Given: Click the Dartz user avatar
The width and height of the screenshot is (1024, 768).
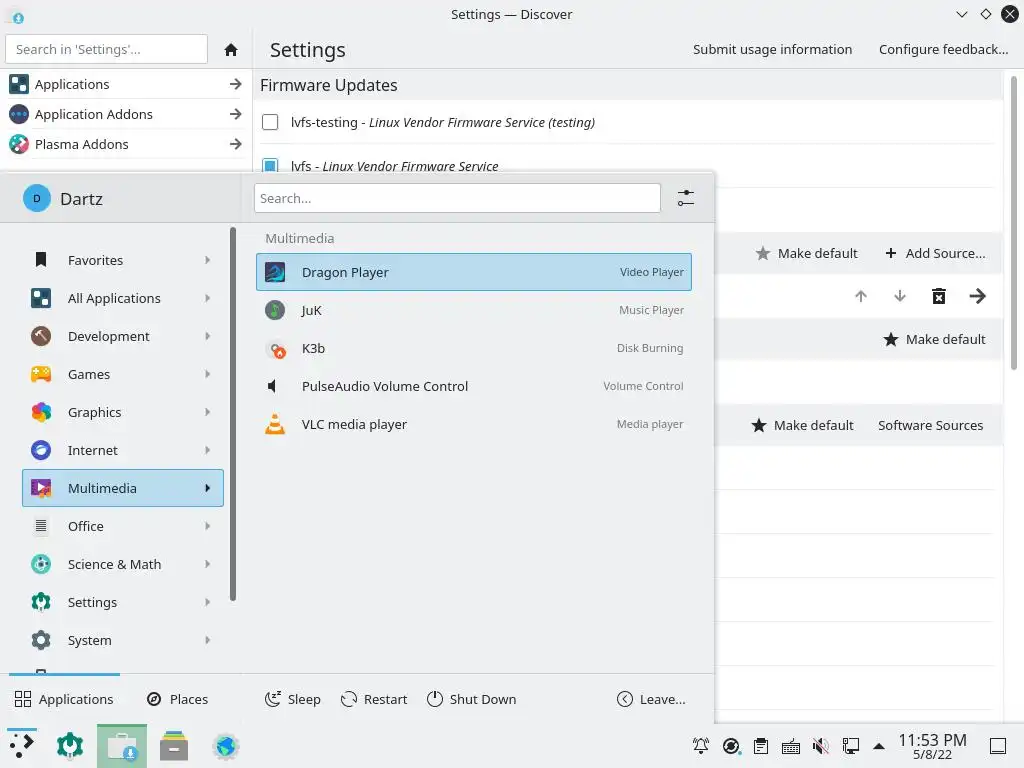Looking at the screenshot, I should point(37,199).
